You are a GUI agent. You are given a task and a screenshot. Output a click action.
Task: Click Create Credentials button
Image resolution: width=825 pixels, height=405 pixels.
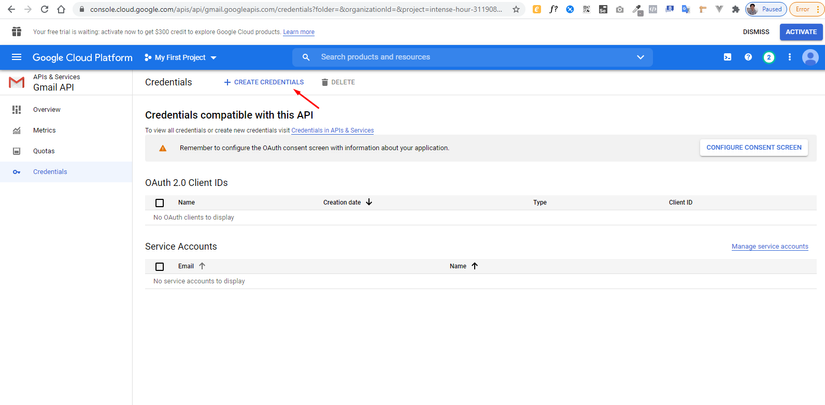264,83
